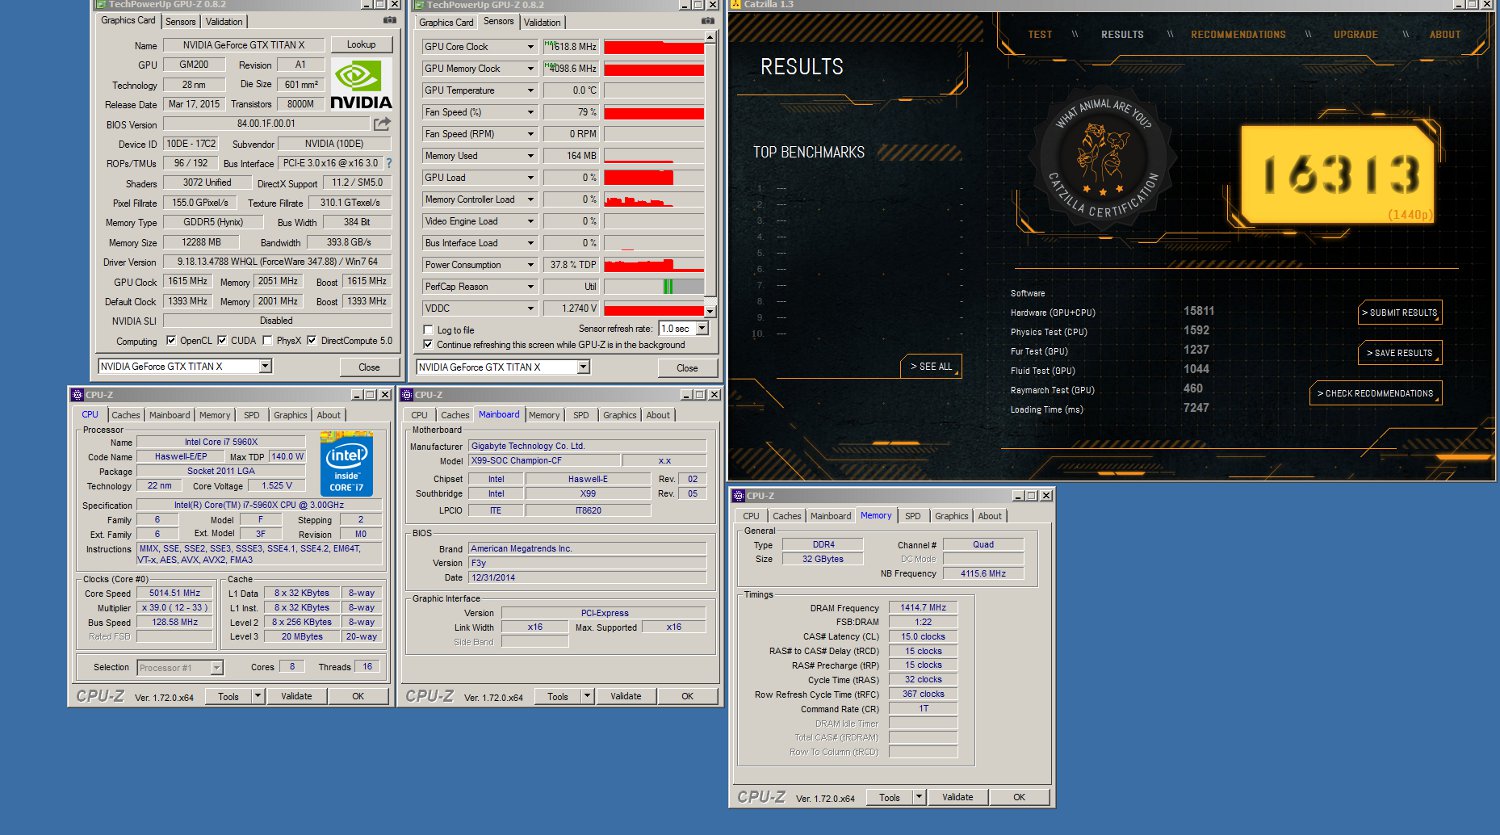This screenshot has width=1500, height=835.
Task: Open the GPU Memory Clock sensor dropdown
Action: (531, 69)
